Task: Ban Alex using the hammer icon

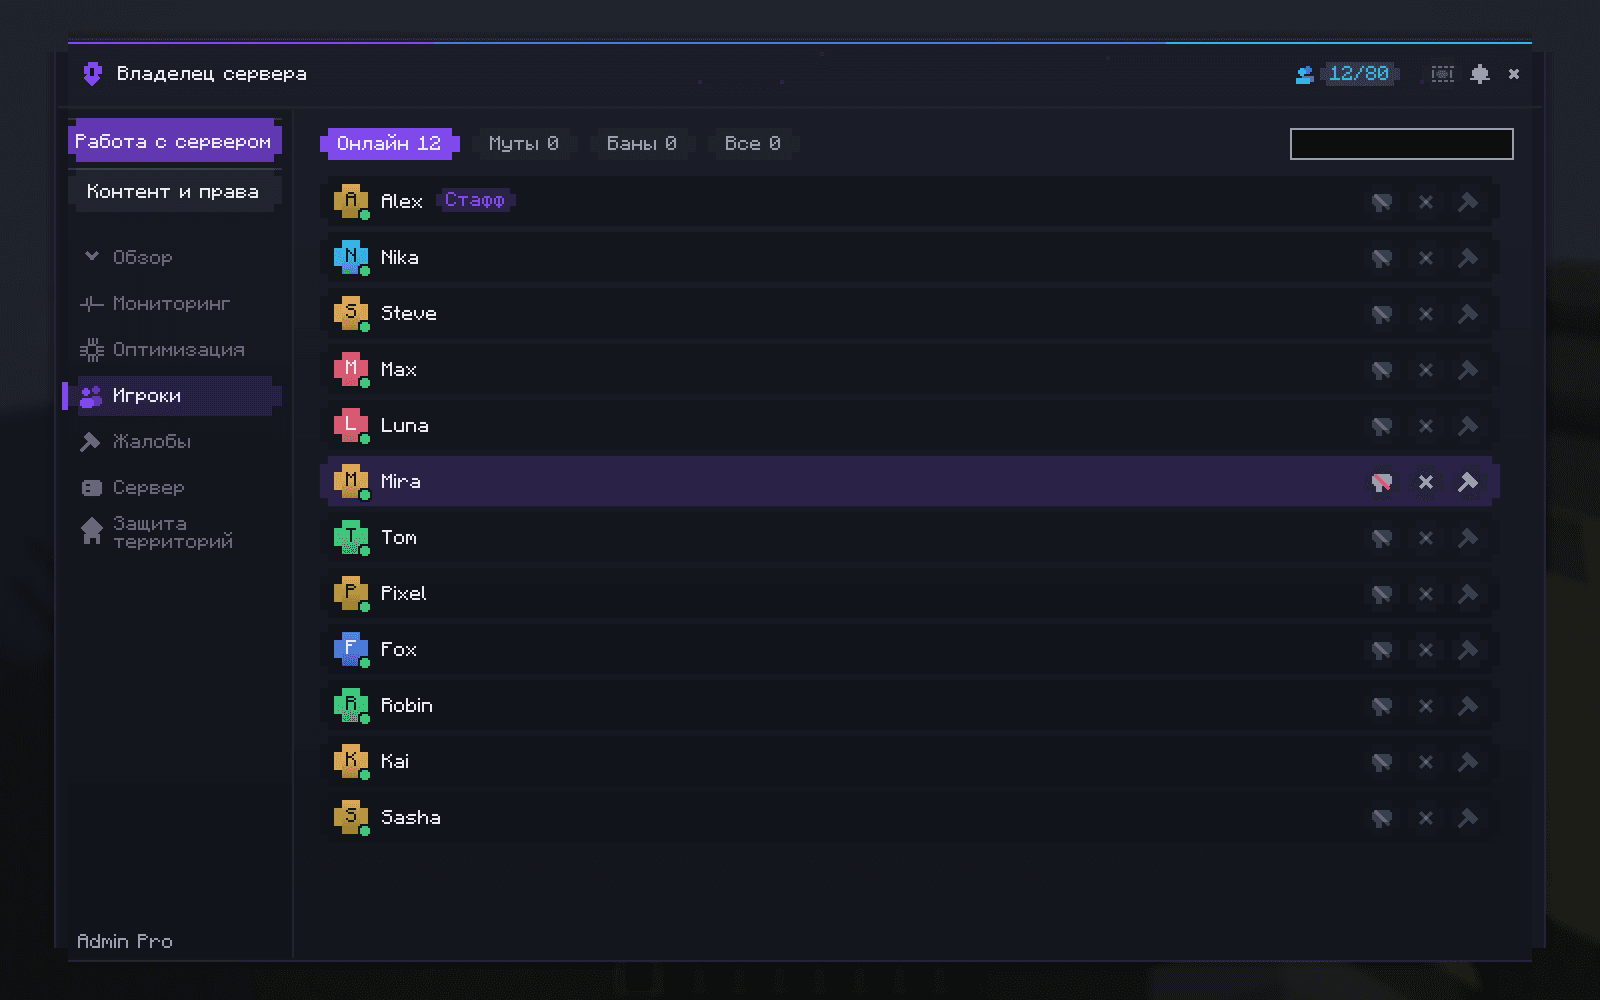Action: pyautogui.click(x=1468, y=202)
